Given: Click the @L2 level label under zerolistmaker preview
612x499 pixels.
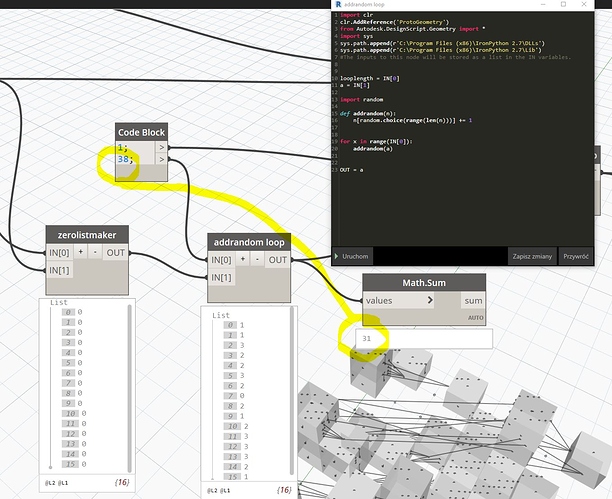Looking at the screenshot, I should click(x=50, y=483).
